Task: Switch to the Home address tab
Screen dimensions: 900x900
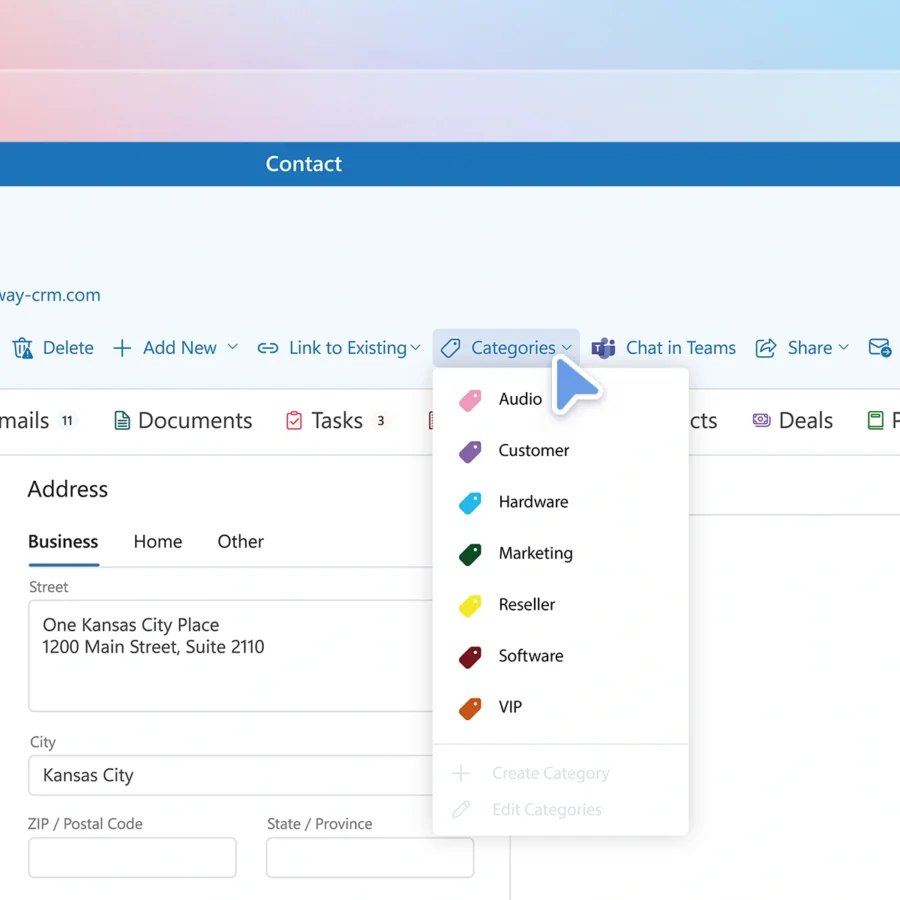Action: [158, 541]
